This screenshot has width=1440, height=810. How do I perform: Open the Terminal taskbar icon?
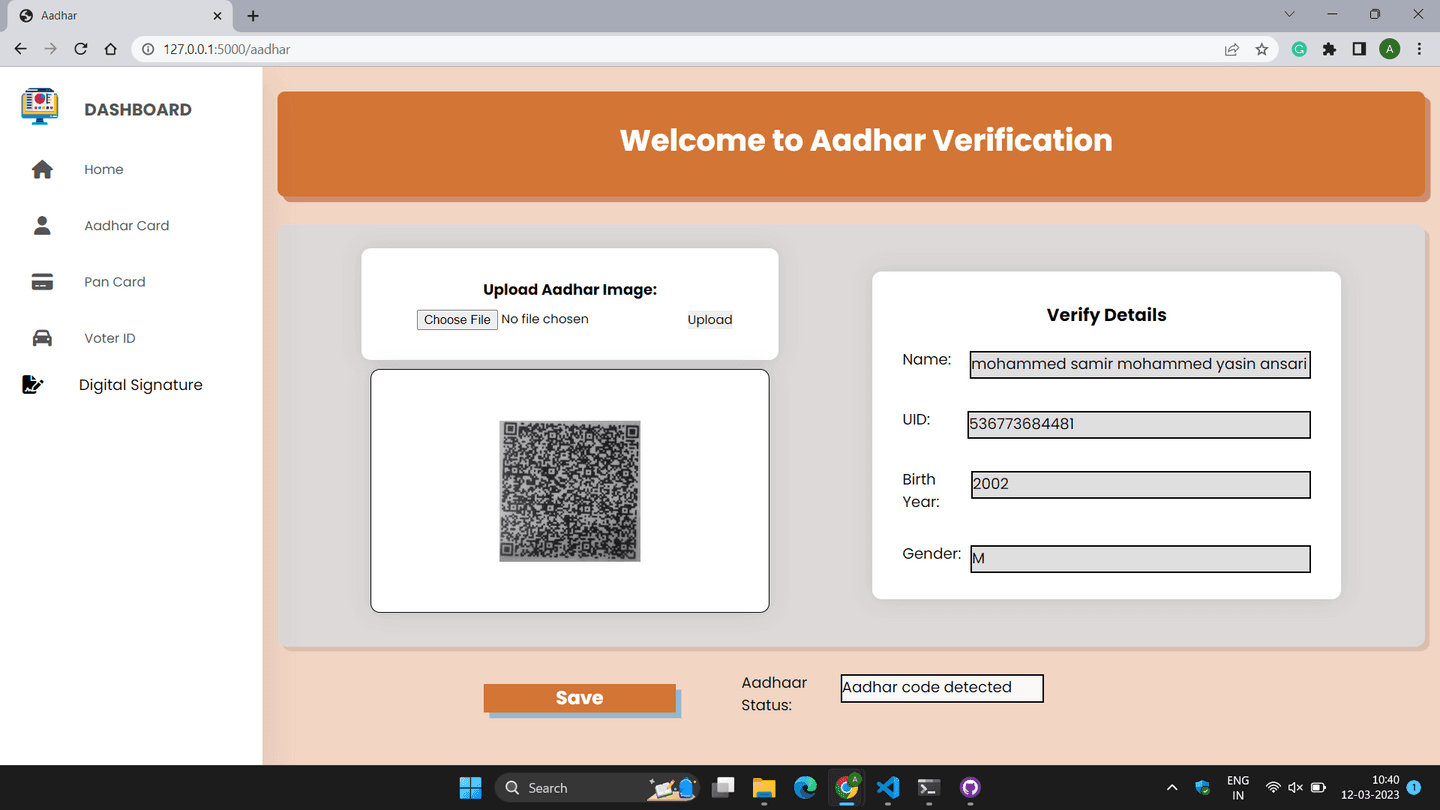[929, 788]
